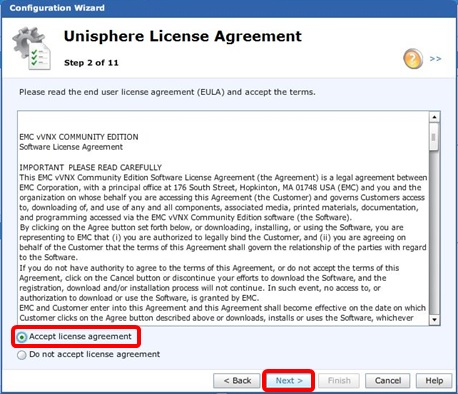
Task: Click the EULA scrollbar up arrow
Action: pyautogui.click(x=434, y=117)
